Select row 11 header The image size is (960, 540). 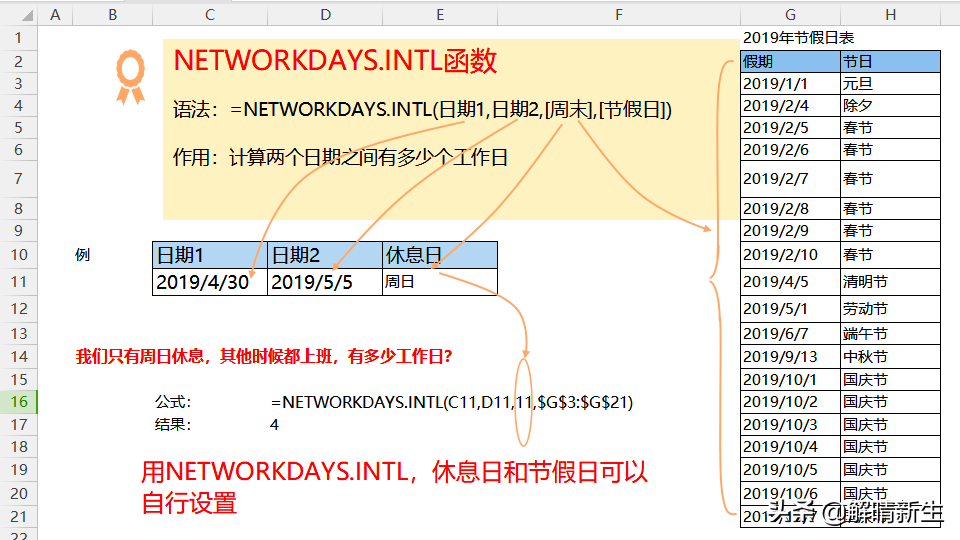point(18,282)
